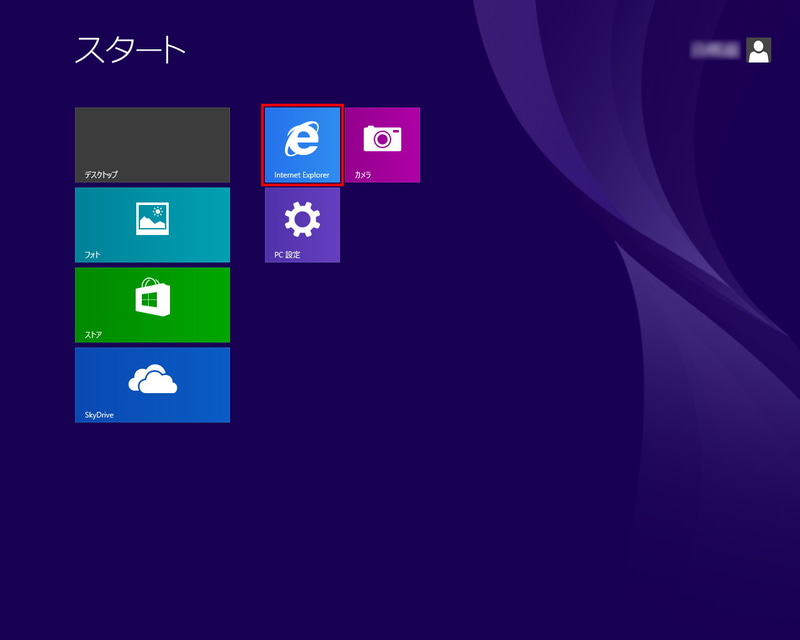Click the blurred user name

click(715, 50)
